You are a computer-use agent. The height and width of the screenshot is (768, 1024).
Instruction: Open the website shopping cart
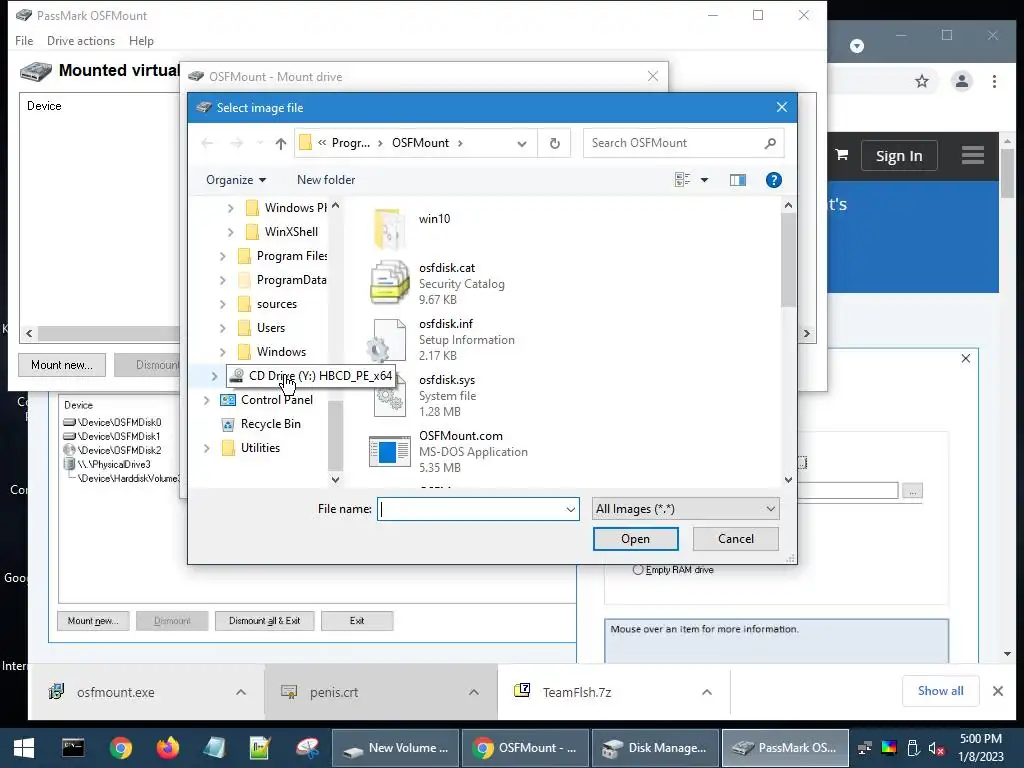[842, 155]
